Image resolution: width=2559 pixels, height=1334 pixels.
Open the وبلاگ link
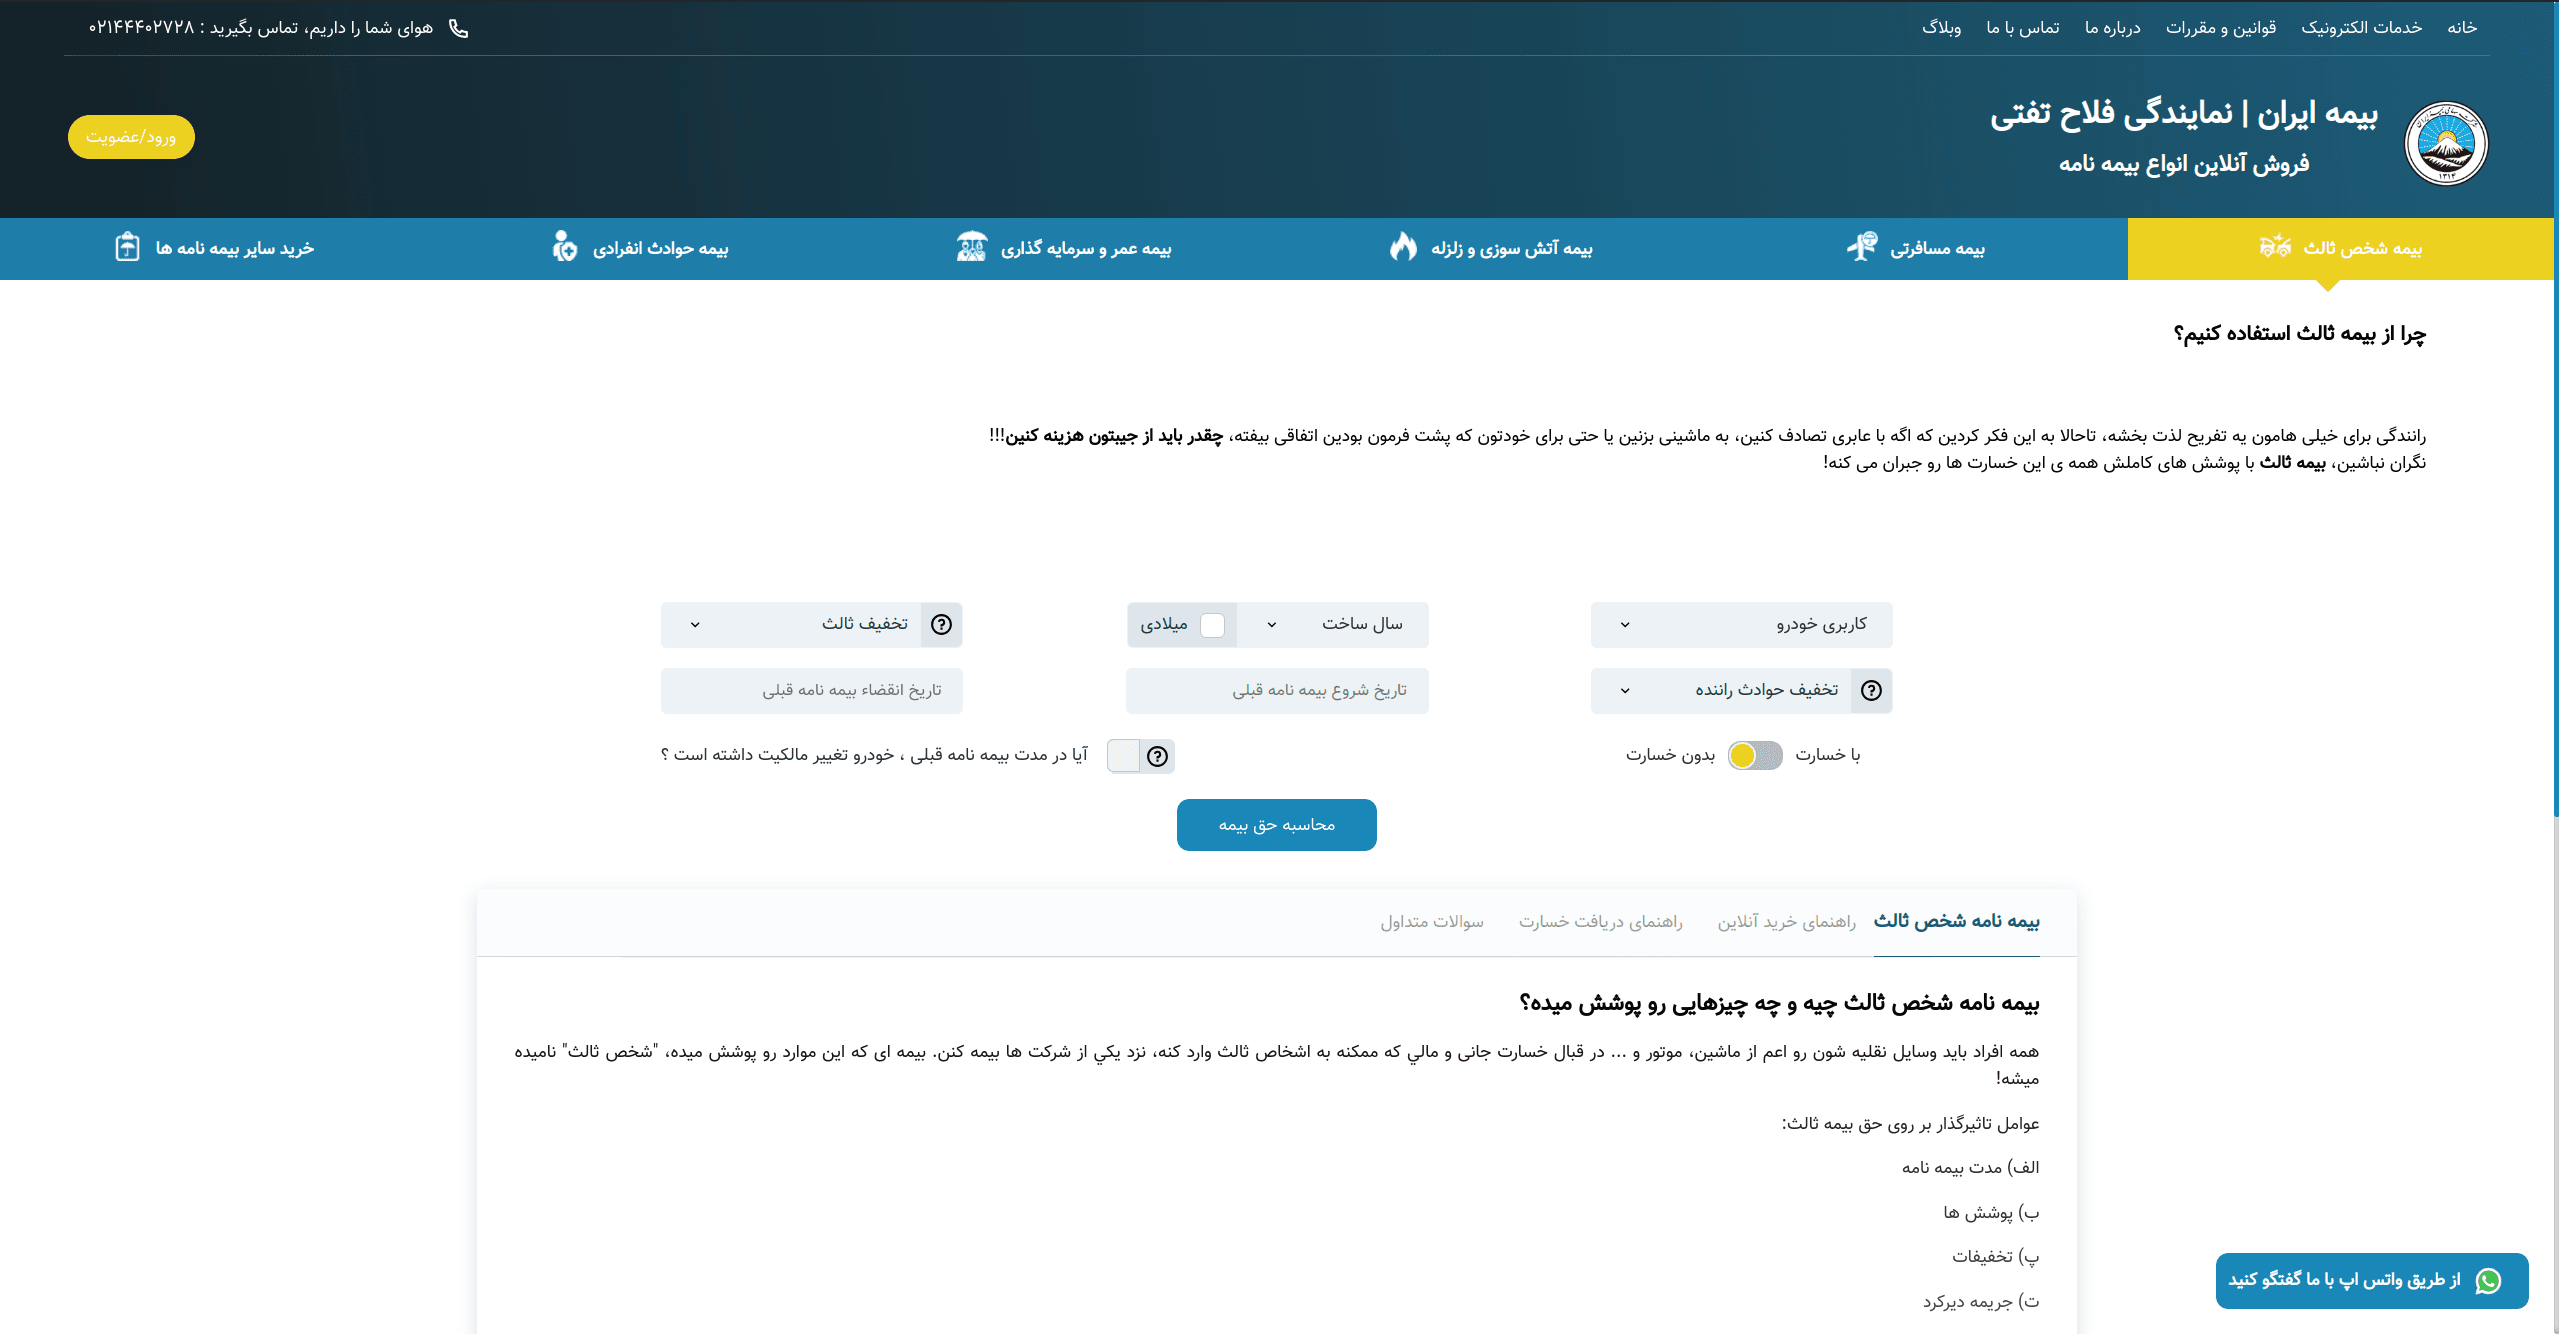[1941, 28]
